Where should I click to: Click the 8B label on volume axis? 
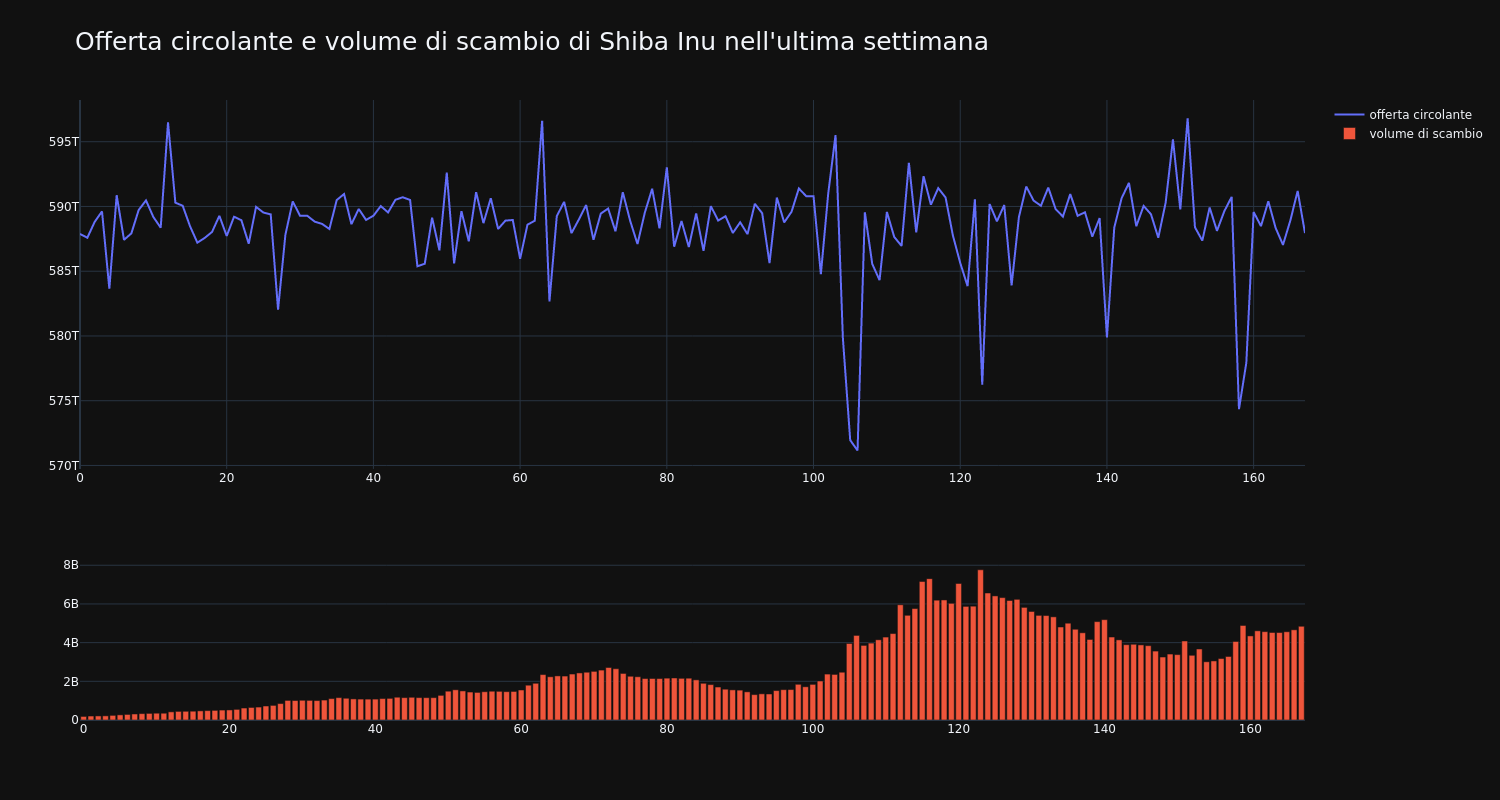tap(70, 565)
